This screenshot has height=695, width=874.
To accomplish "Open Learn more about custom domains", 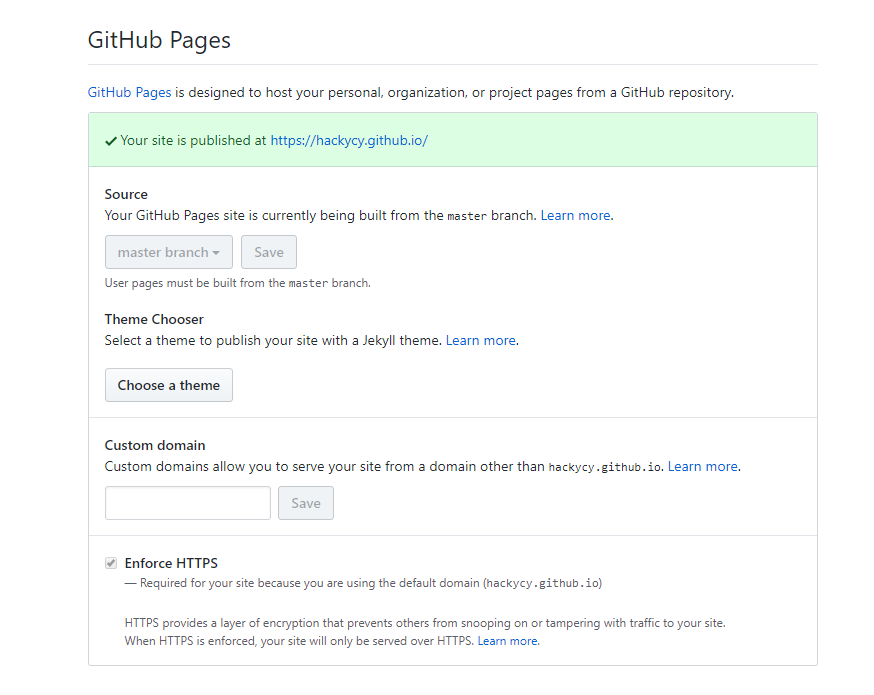I will [703, 466].
